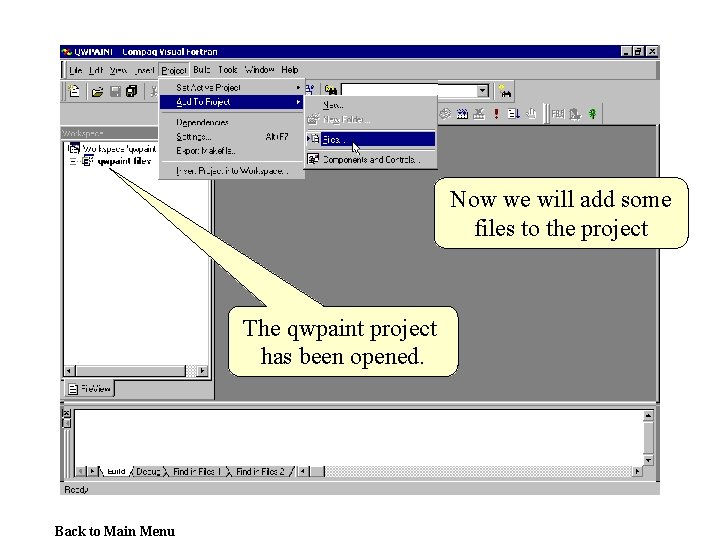Switch to the Debug output tab
This screenshot has width=720, height=540.
pos(148,472)
